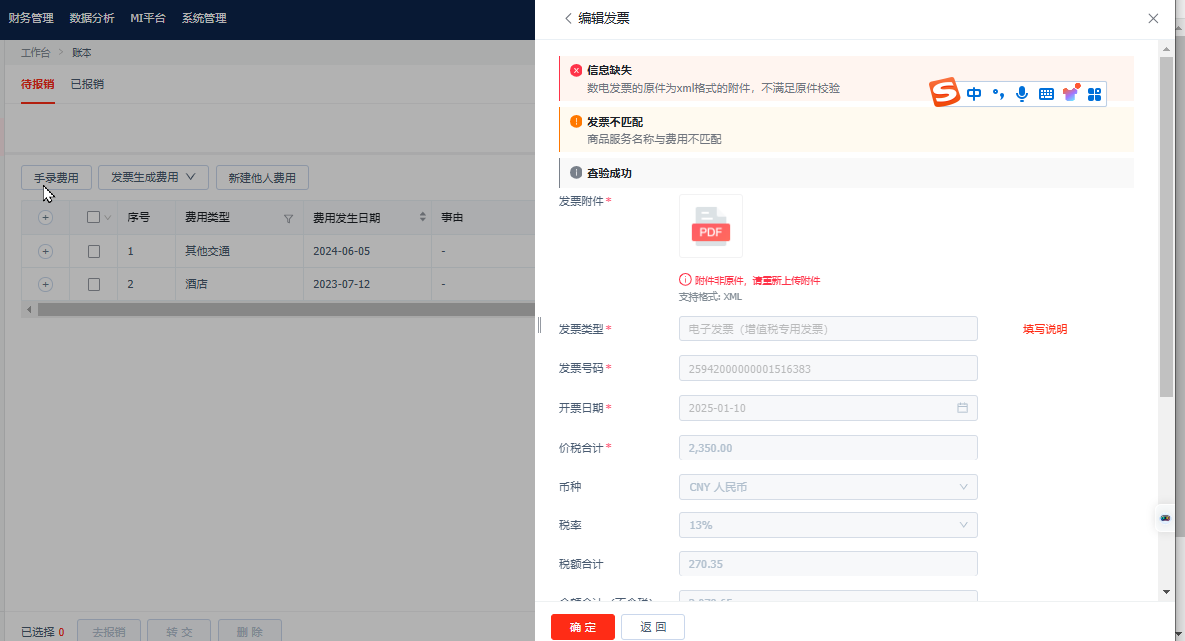Screen dimensions: 1185x641
Task: Expand the 发票生成费用 dropdown button
Action: (153, 177)
